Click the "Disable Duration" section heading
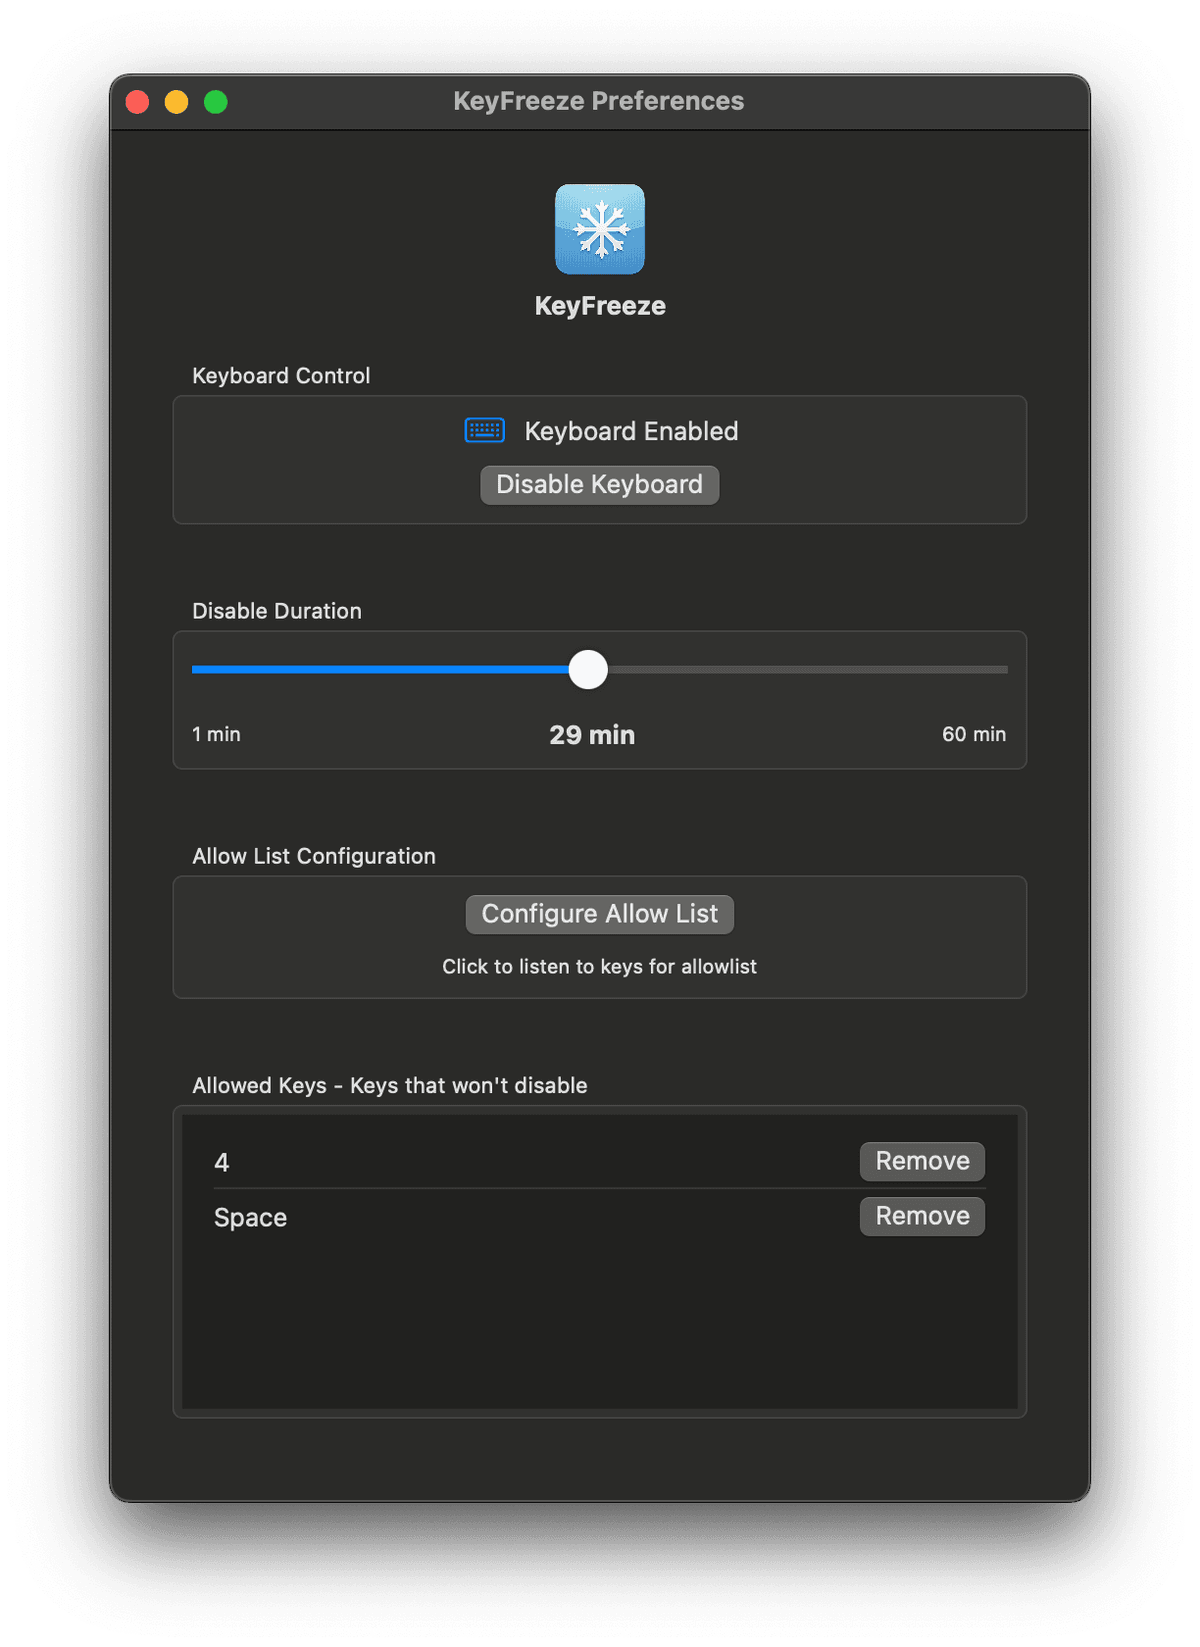Screen dimensions: 1200x1647 pos(277,611)
